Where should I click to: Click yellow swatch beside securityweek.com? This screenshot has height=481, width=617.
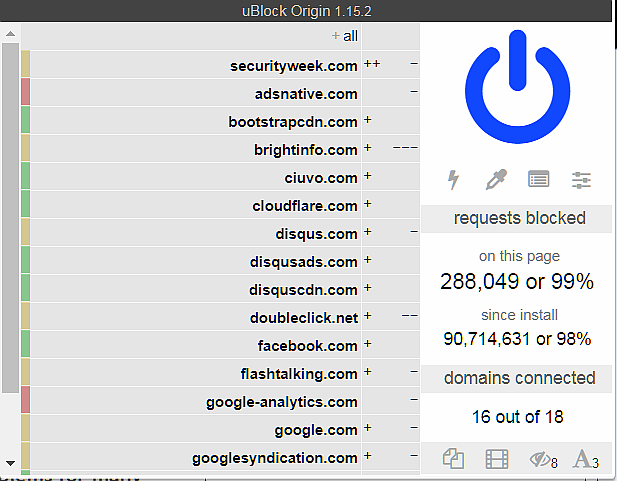pos(26,64)
